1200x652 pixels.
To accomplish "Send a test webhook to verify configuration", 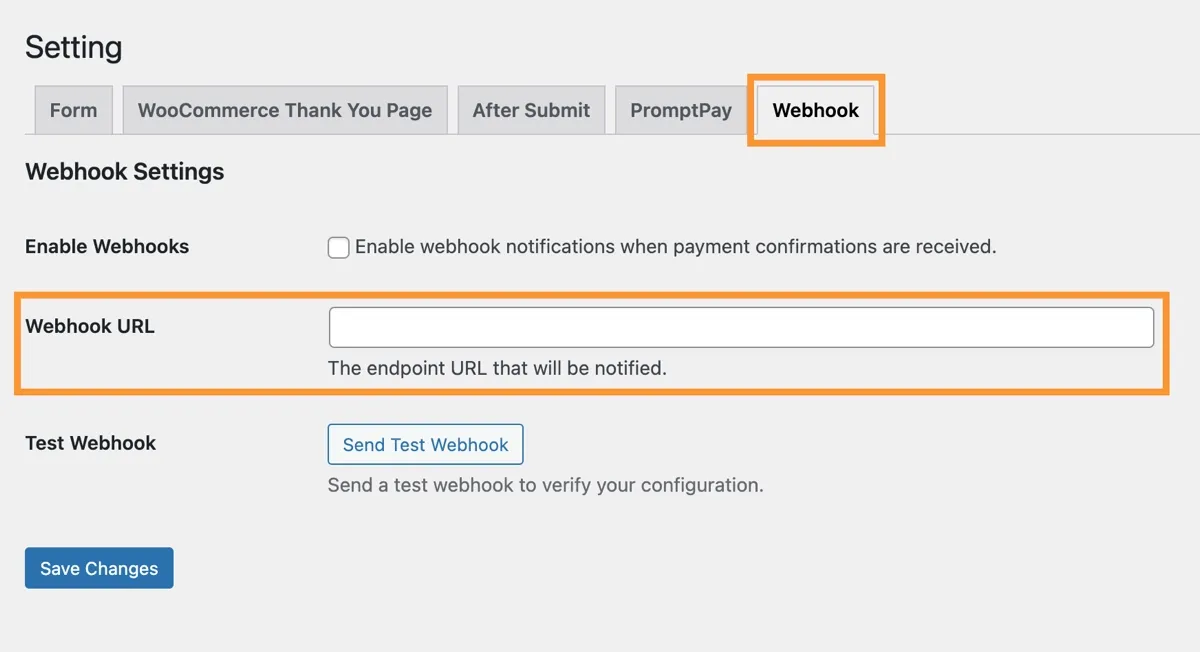I will [x=425, y=444].
